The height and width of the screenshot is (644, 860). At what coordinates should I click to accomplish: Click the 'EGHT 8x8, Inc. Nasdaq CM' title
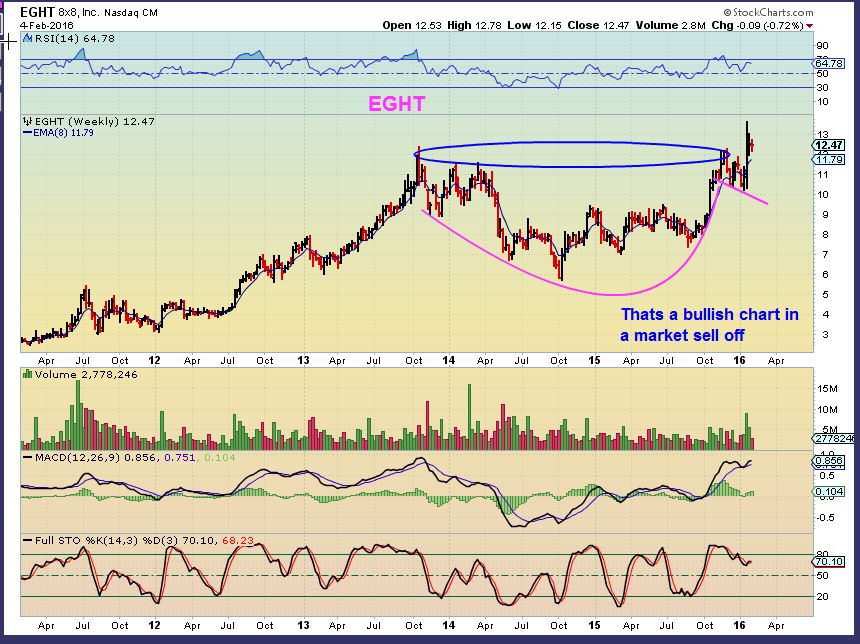(89, 12)
